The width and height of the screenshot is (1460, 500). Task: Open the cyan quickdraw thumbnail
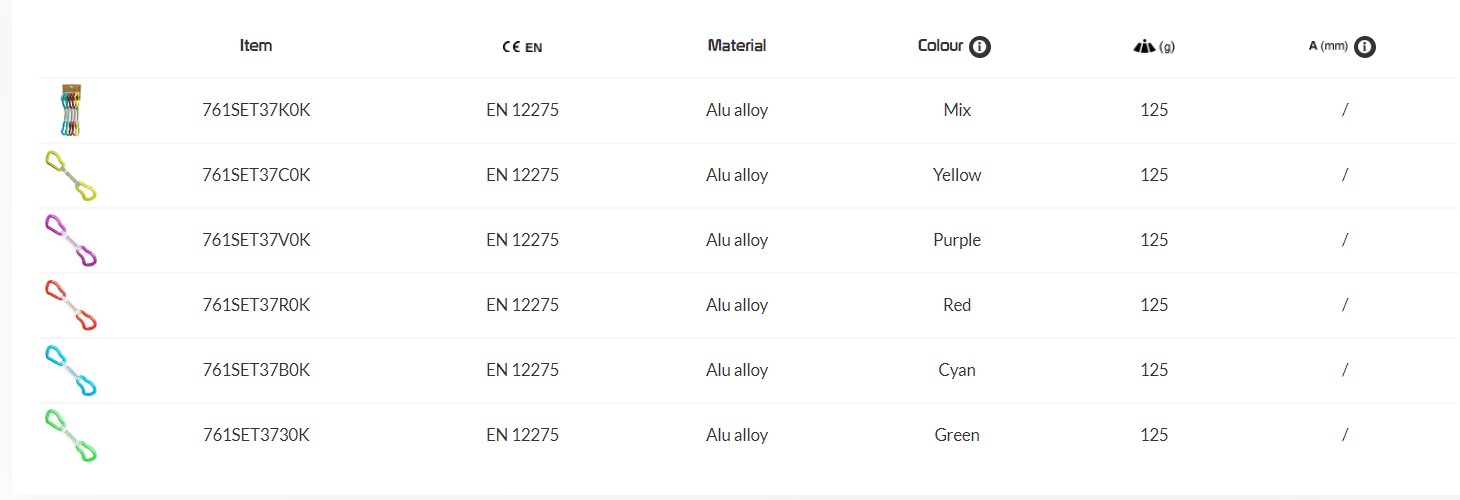click(x=71, y=370)
